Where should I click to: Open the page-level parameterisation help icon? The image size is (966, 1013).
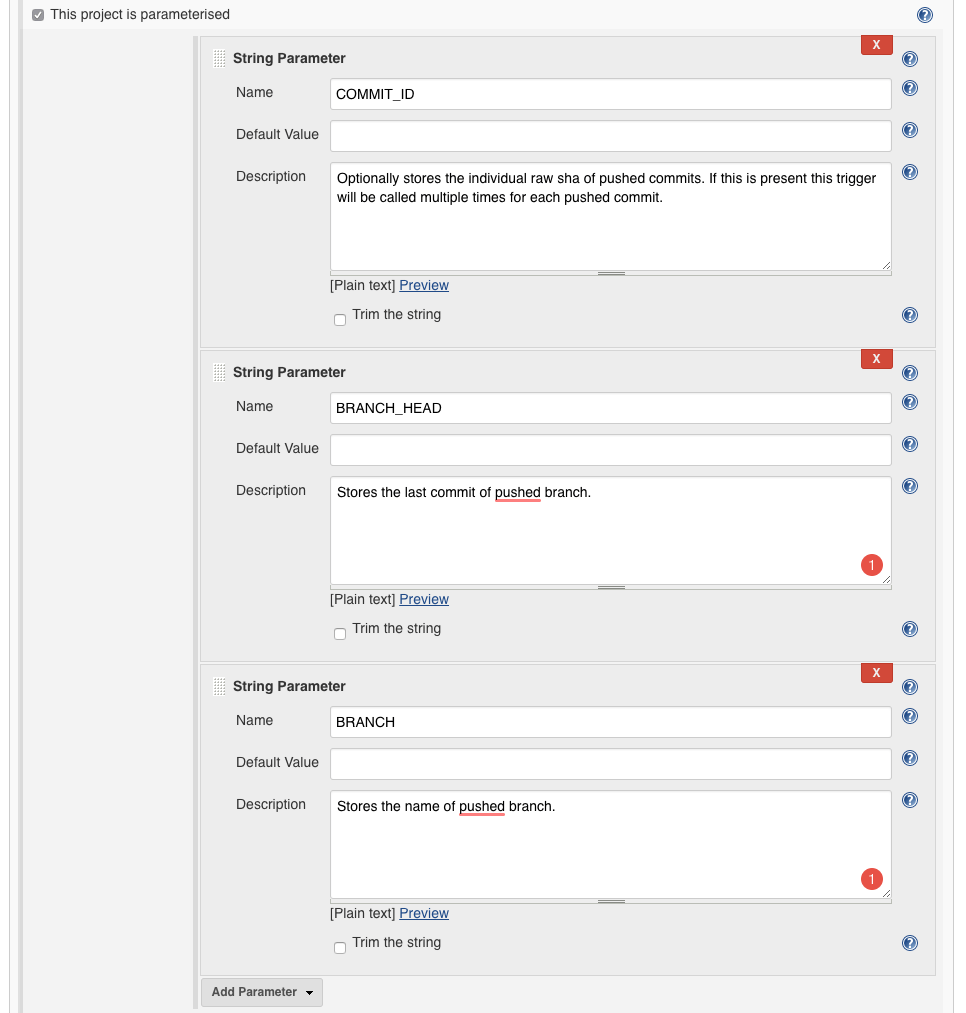point(924,14)
